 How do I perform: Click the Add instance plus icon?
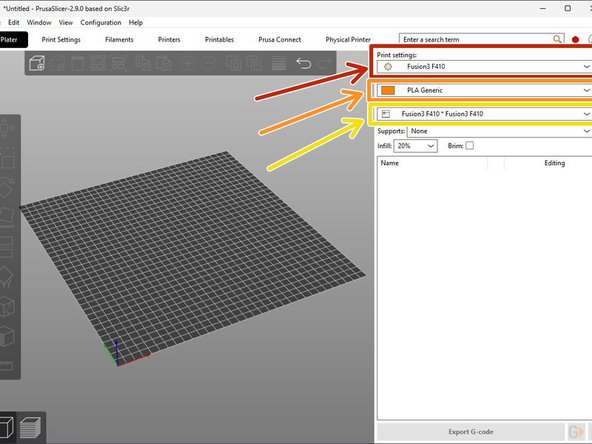coord(188,63)
